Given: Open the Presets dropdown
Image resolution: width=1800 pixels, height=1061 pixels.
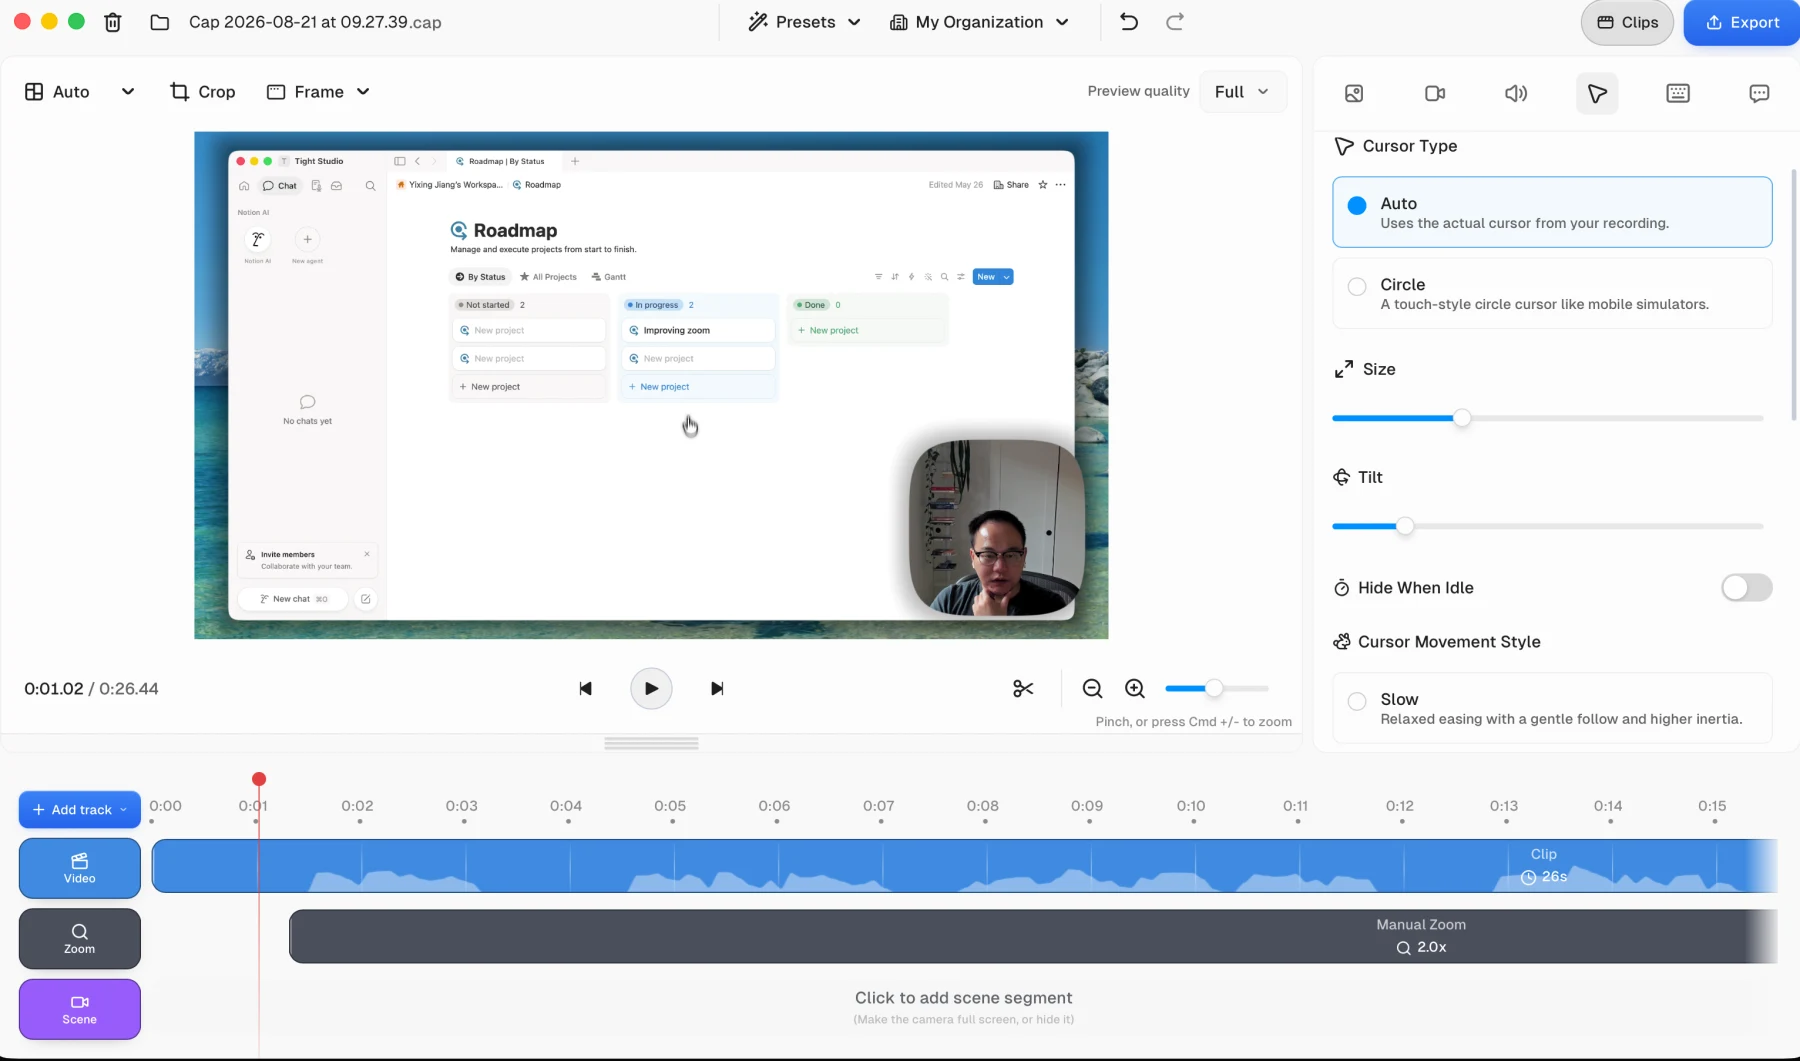Looking at the screenshot, I should point(804,22).
